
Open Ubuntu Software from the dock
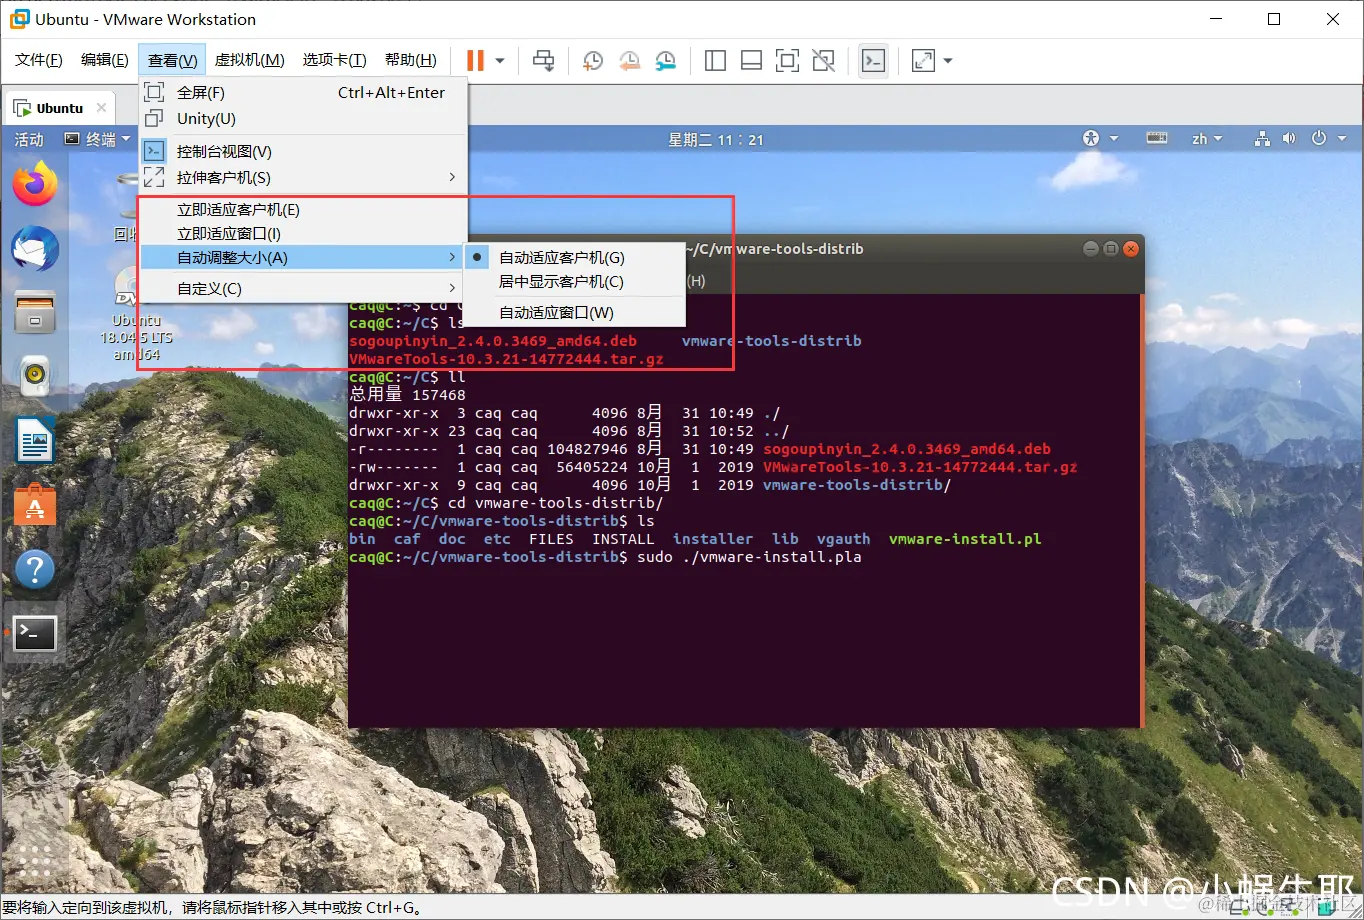point(35,505)
